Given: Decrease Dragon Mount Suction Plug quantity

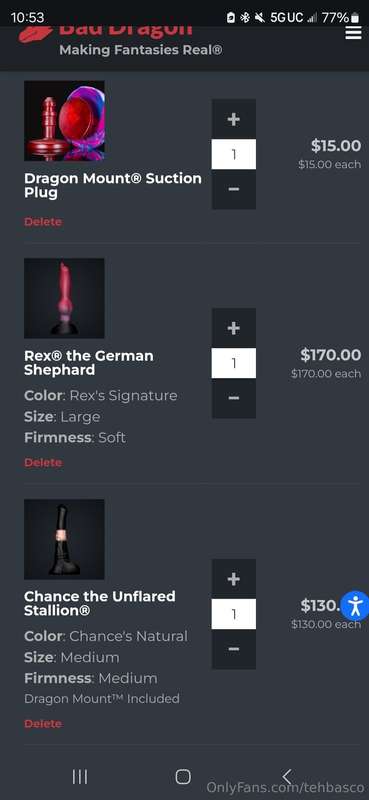Looking at the screenshot, I should [x=234, y=189].
